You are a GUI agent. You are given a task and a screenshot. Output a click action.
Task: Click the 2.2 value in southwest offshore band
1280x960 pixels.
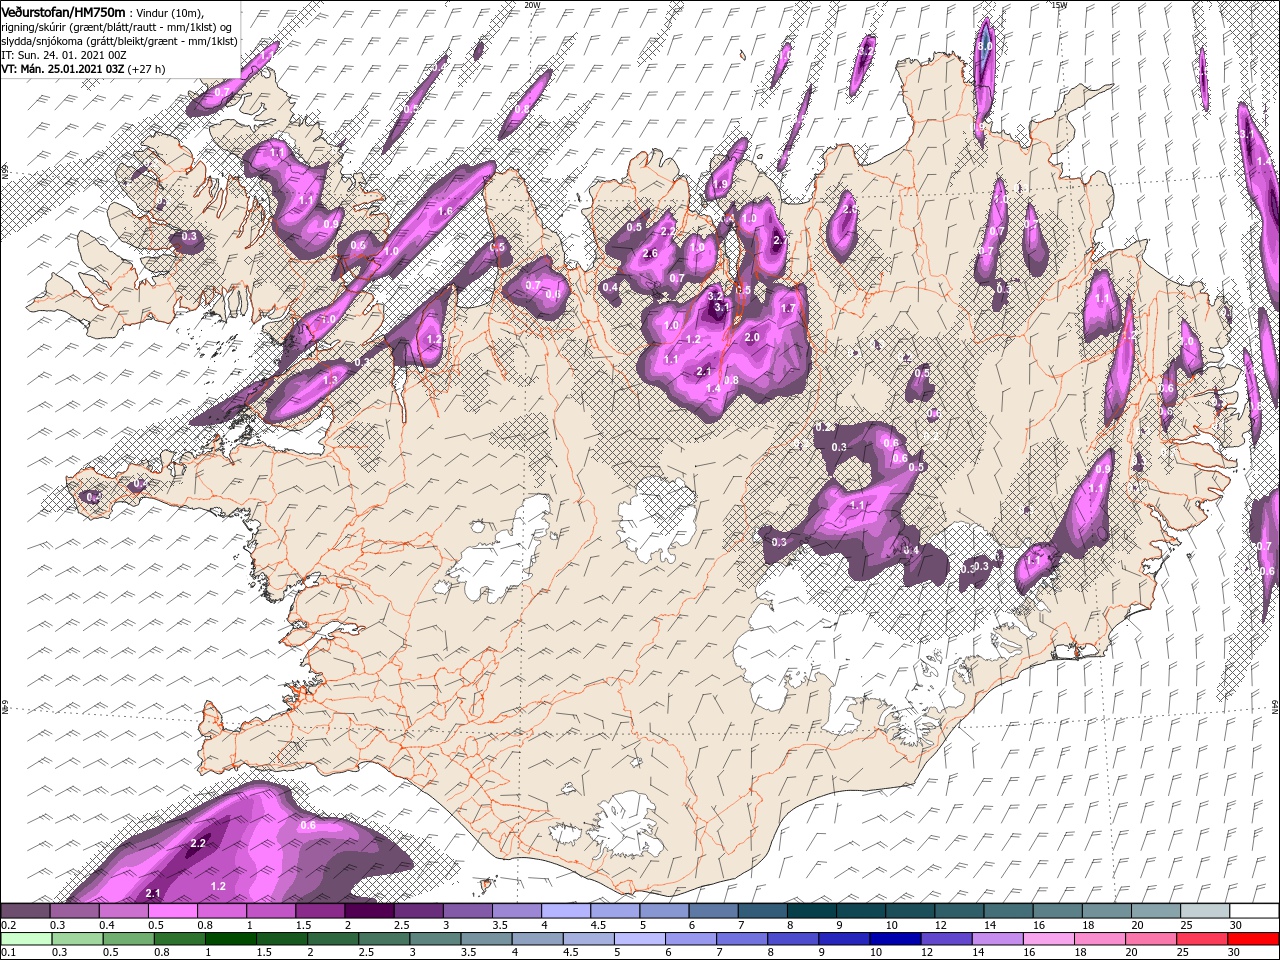point(197,843)
